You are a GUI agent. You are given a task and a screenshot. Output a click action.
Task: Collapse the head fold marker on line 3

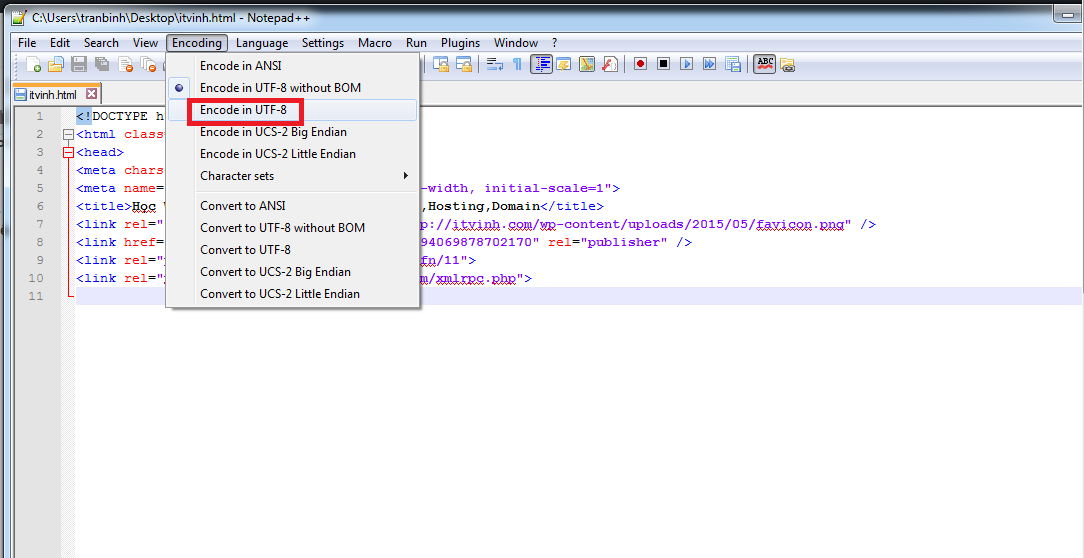point(68,152)
